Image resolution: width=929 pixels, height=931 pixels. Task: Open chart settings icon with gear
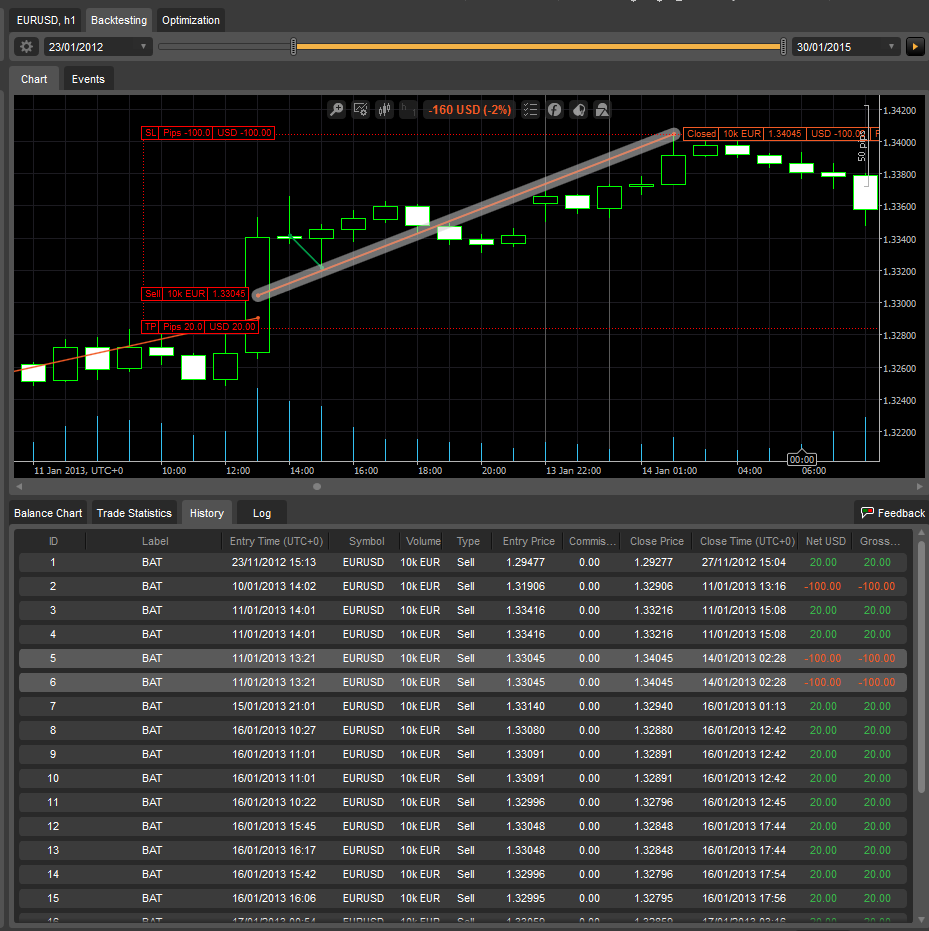(360, 110)
